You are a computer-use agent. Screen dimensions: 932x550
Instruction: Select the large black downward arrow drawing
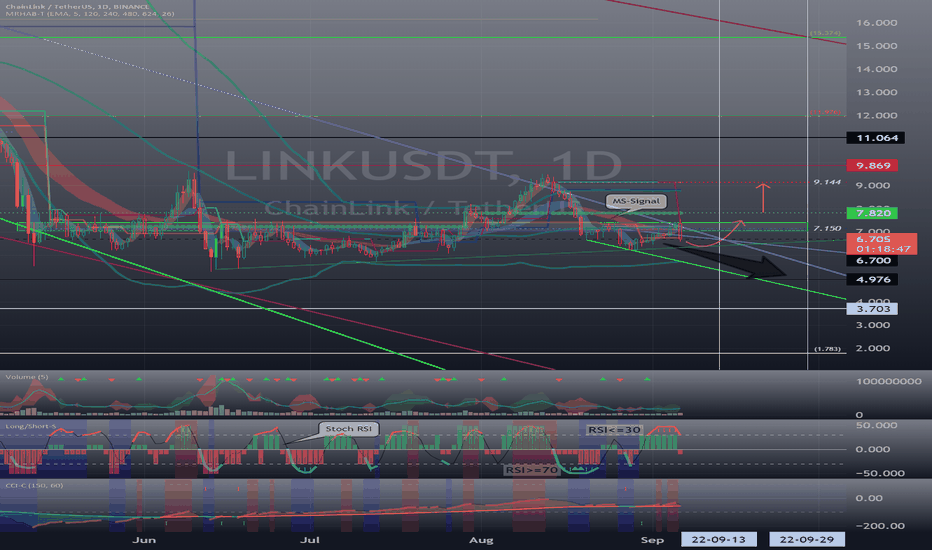pyautogui.click(x=729, y=260)
